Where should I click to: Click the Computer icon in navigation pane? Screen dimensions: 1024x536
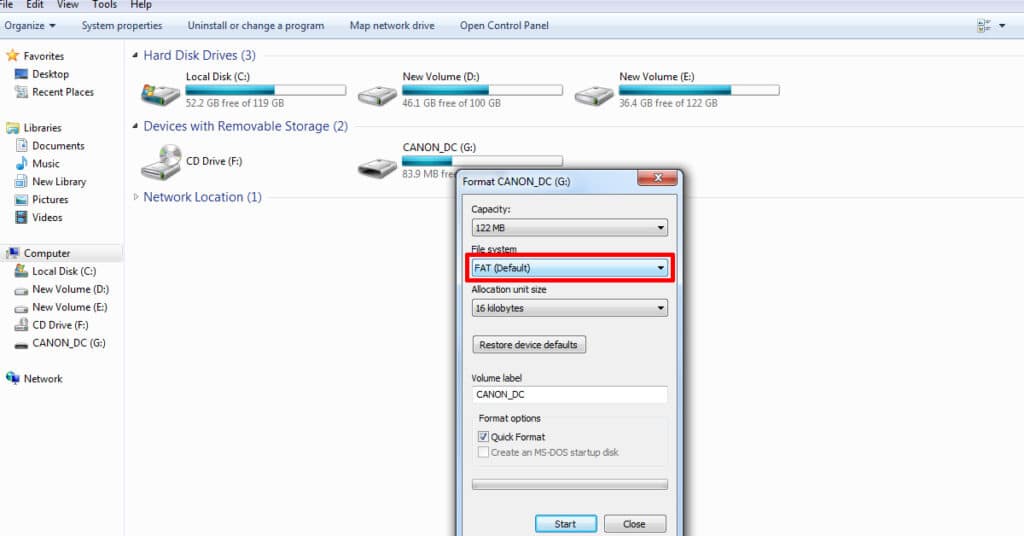(12, 253)
